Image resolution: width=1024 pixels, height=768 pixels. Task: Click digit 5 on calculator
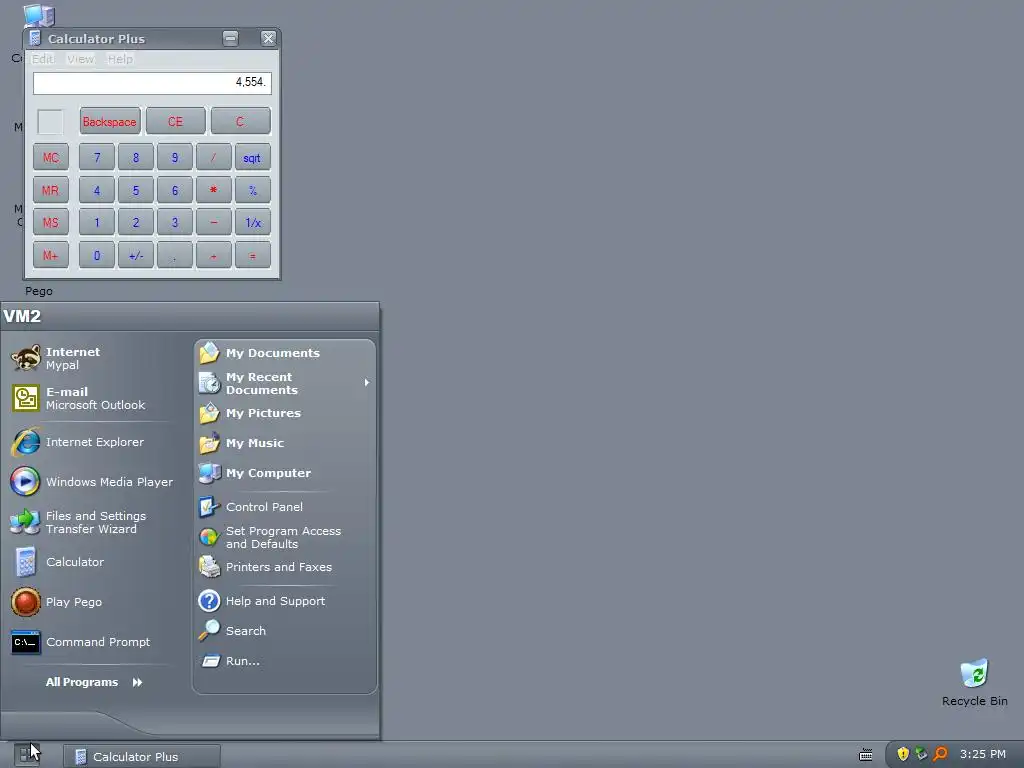[136, 190]
